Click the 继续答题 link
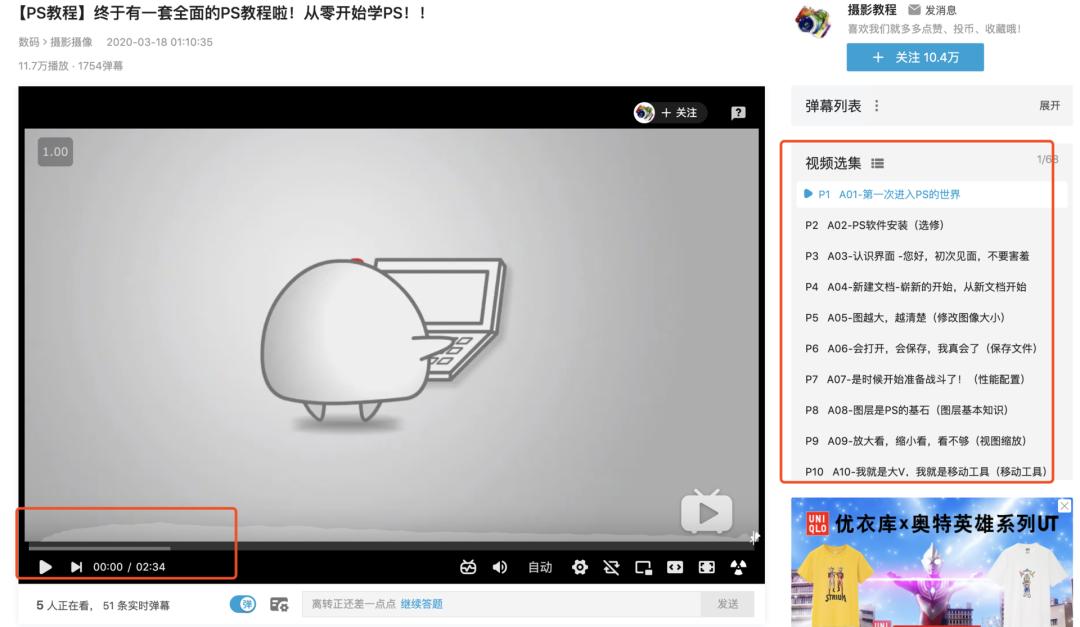This screenshot has height=627, width=1080. [x=422, y=604]
